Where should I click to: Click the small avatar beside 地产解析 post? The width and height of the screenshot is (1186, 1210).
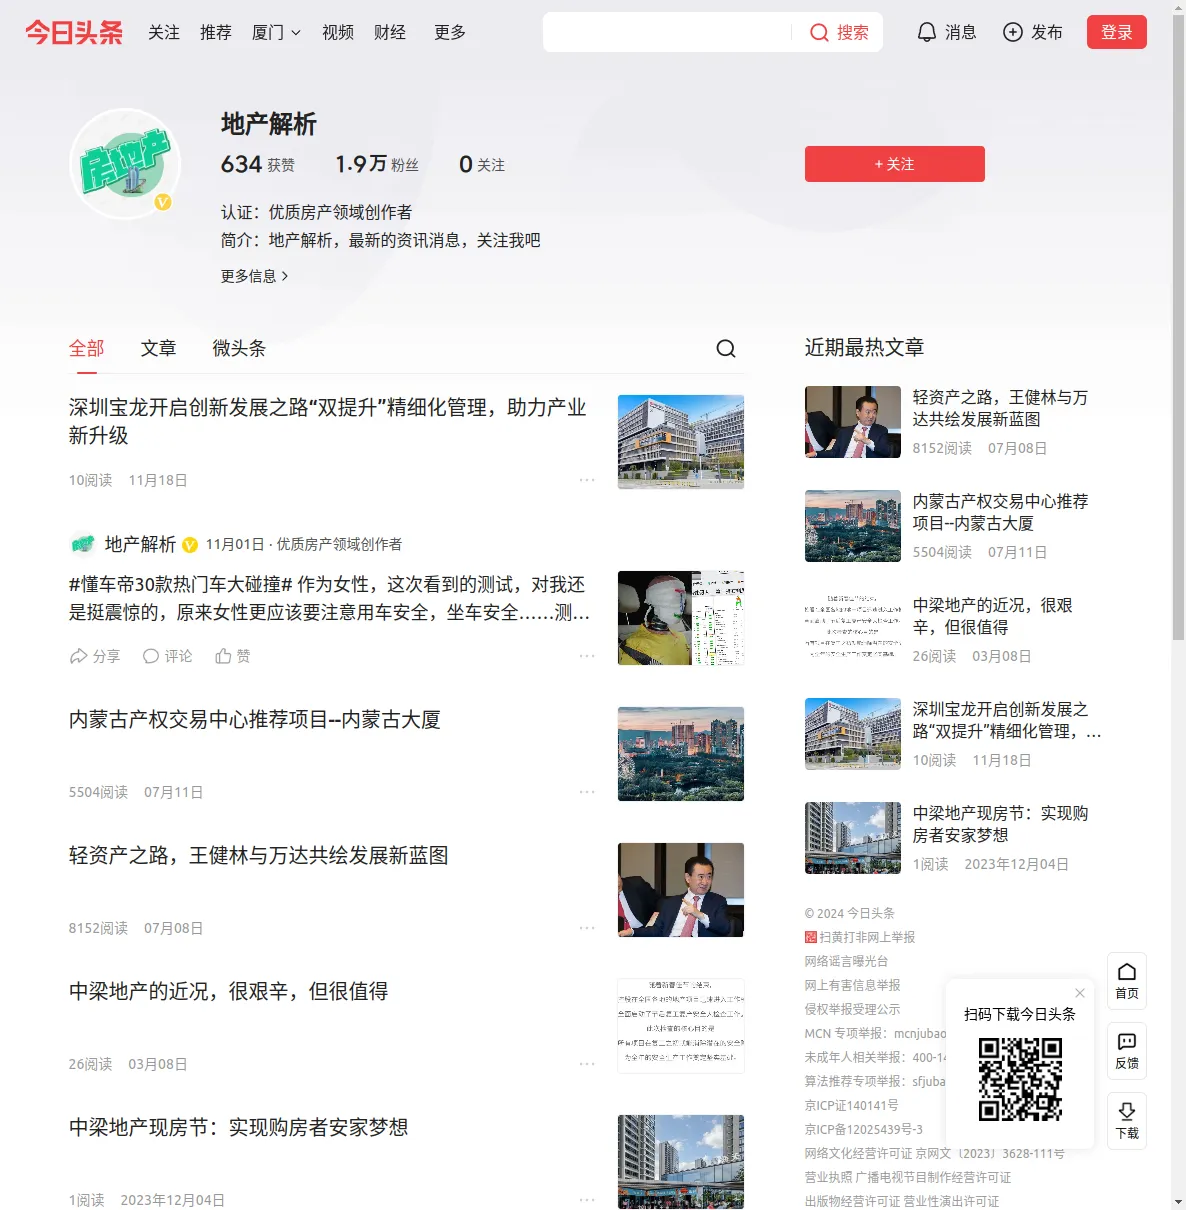point(82,544)
